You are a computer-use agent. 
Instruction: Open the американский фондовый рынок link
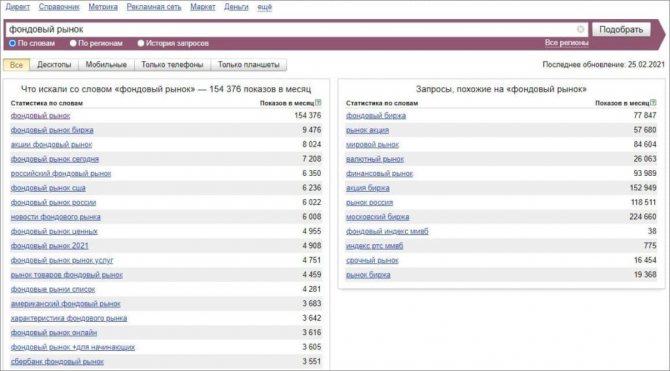point(65,304)
